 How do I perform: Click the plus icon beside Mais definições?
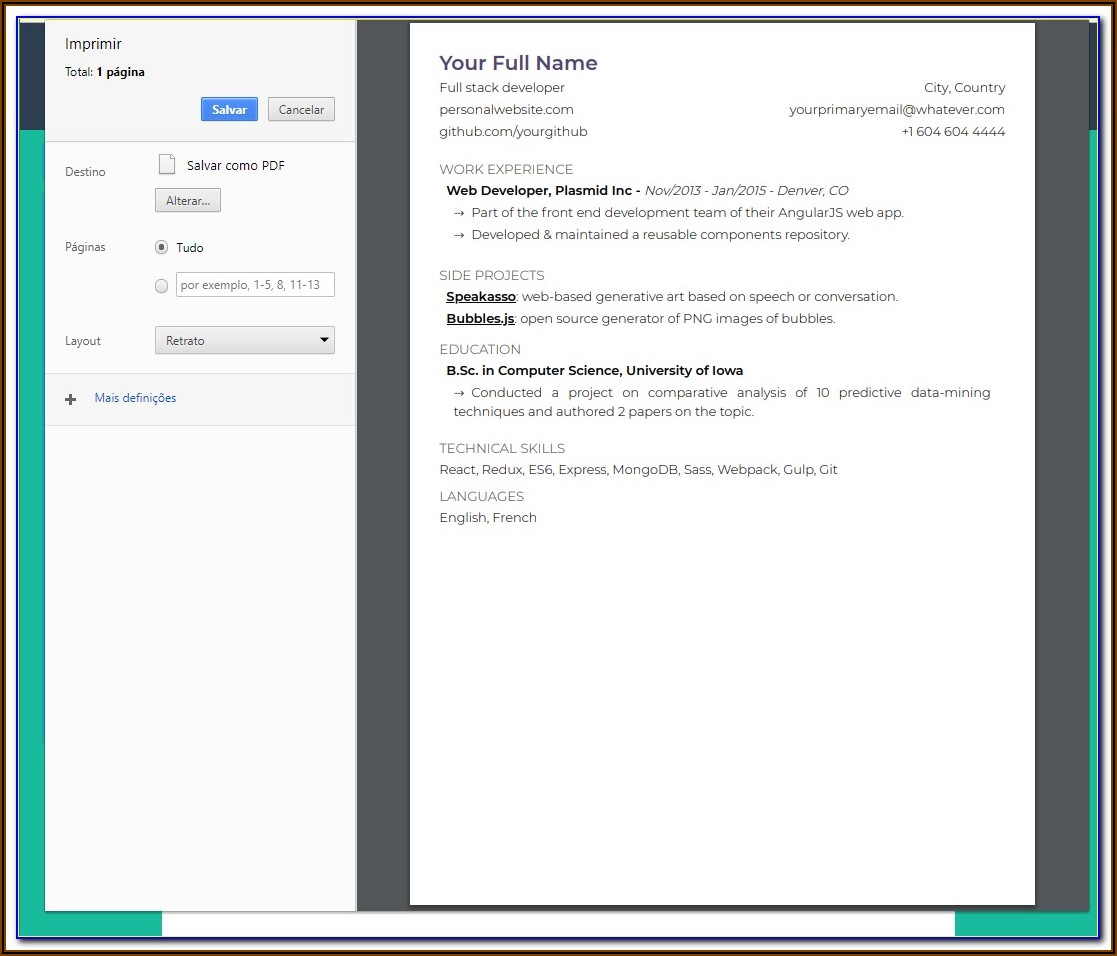[x=70, y=398]
